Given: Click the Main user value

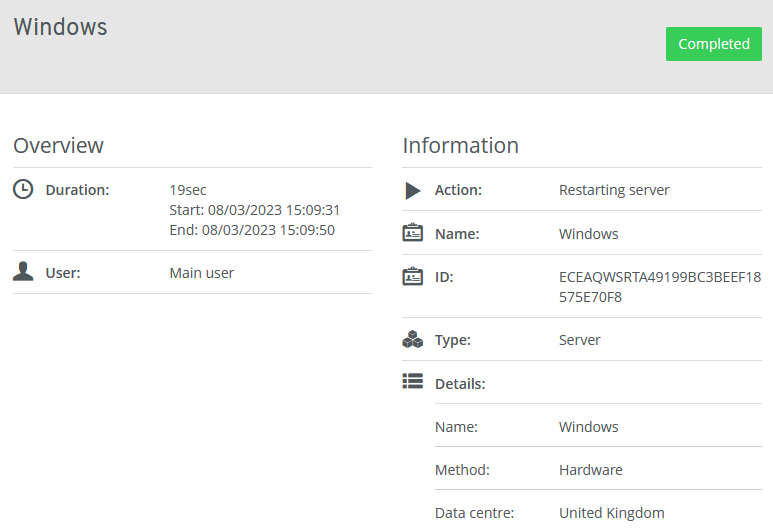Looking at the screenshot, I should point(202,273).
